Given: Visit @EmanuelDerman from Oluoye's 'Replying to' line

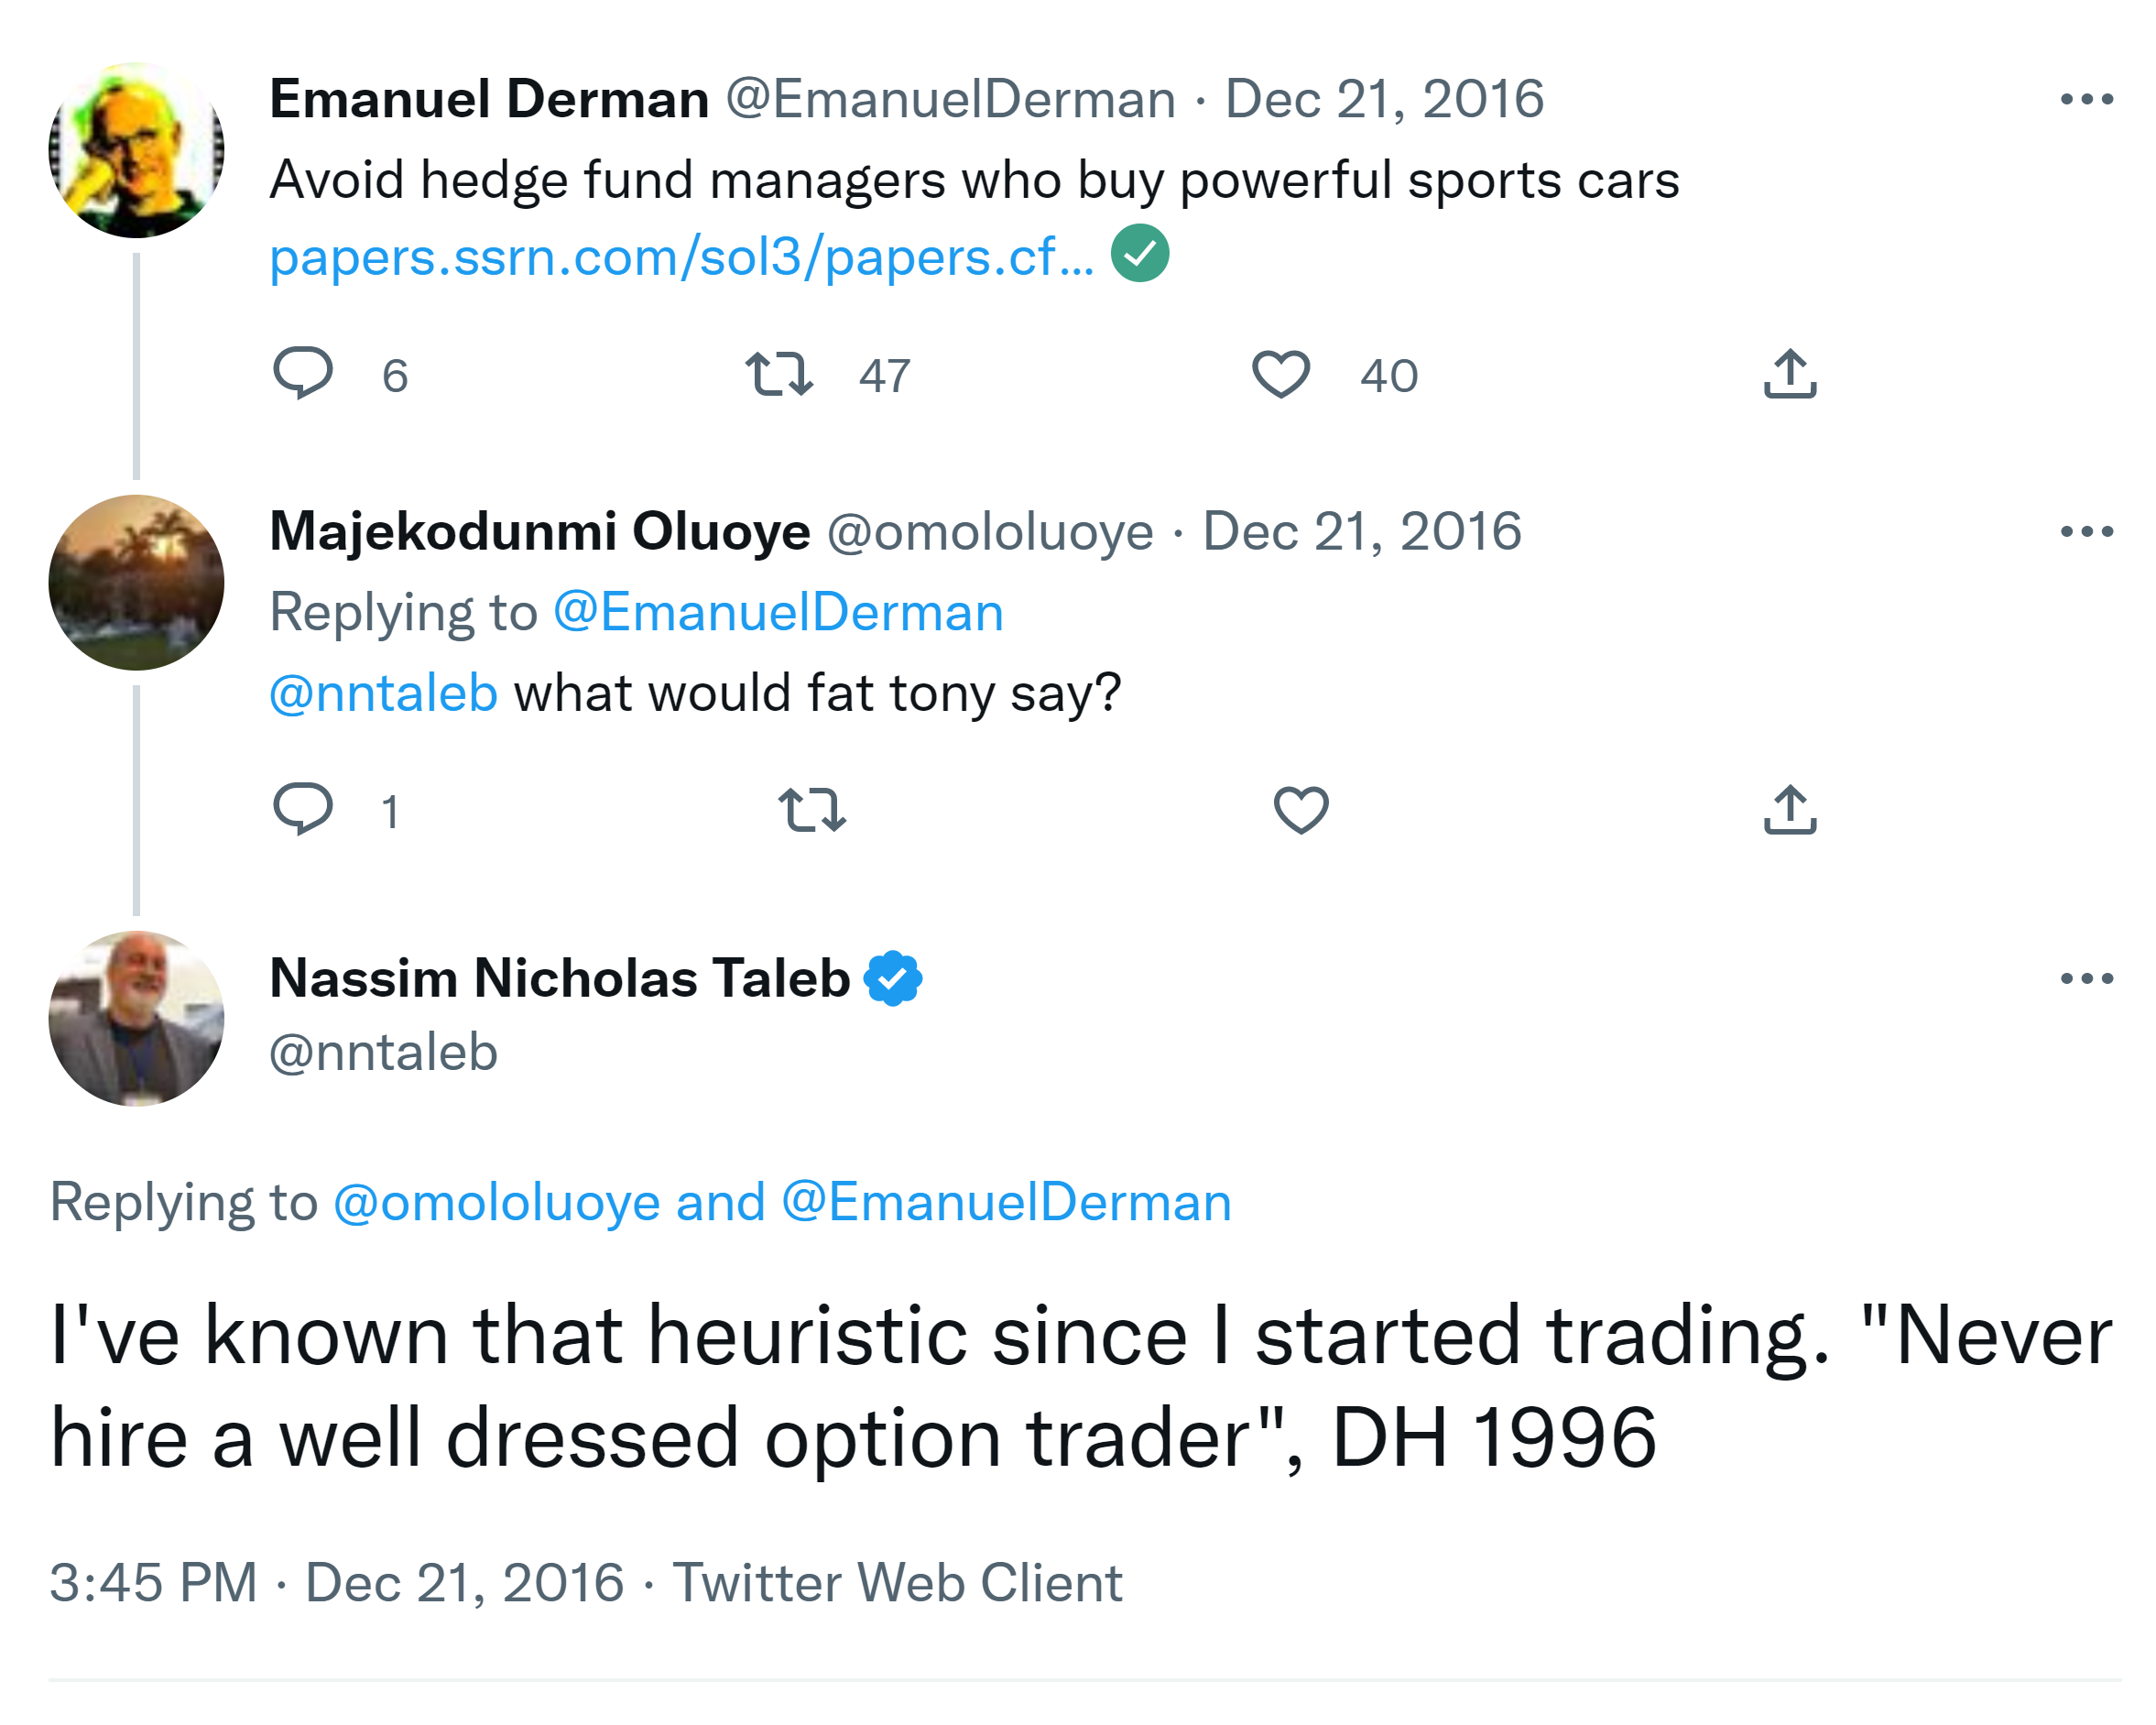Looking at the screenshot, I should [777, 612].
